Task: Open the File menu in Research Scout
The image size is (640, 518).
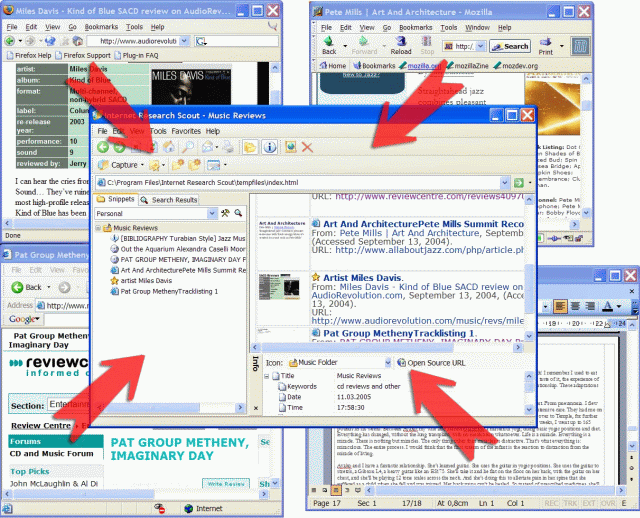Action: pos(102,131)
